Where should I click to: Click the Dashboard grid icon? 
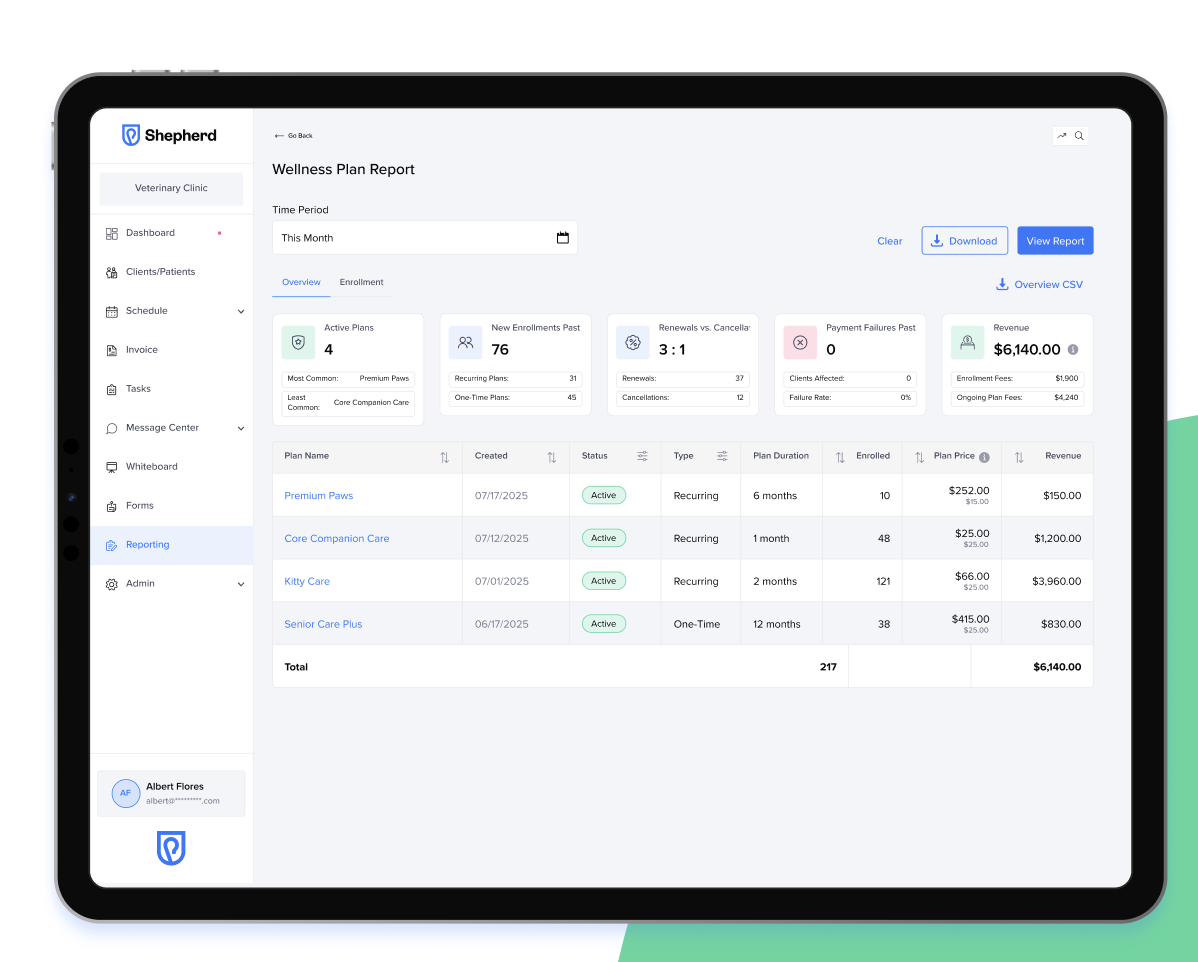click(x=112, y=233)
